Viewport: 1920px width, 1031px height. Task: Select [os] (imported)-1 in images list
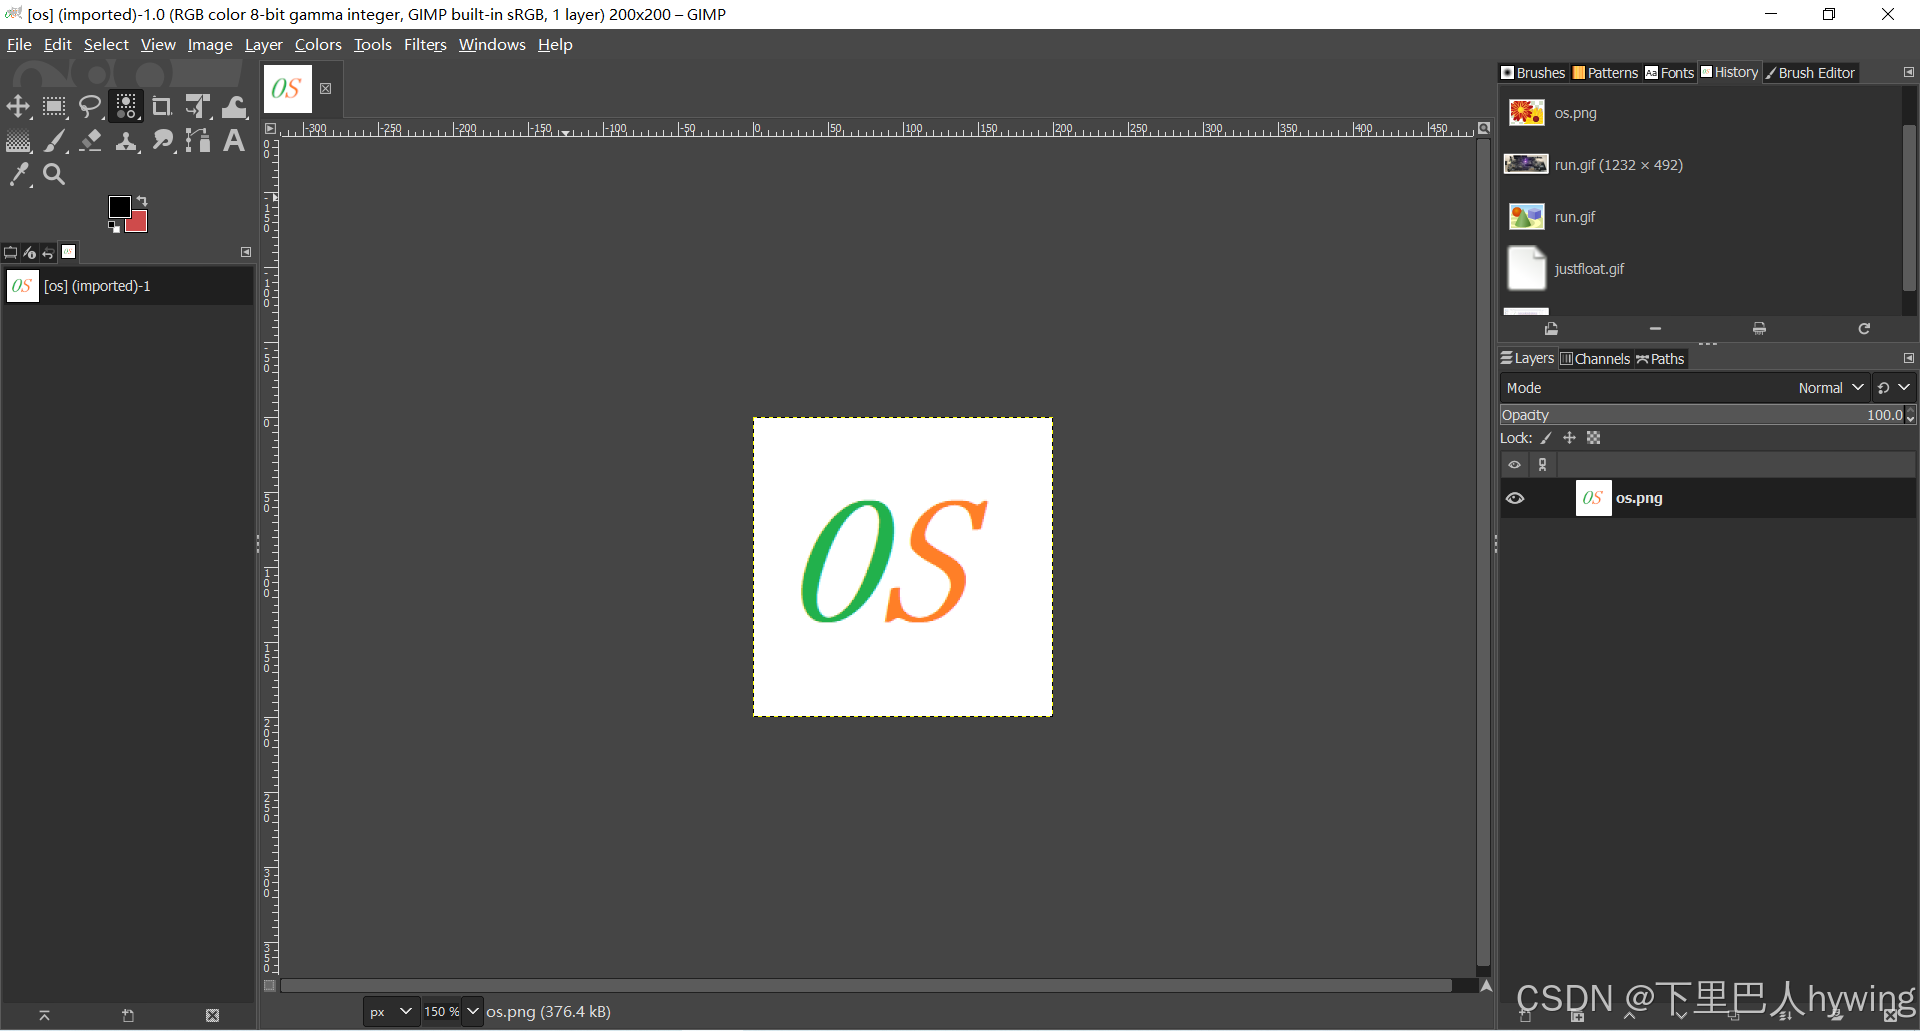[128, 286]
